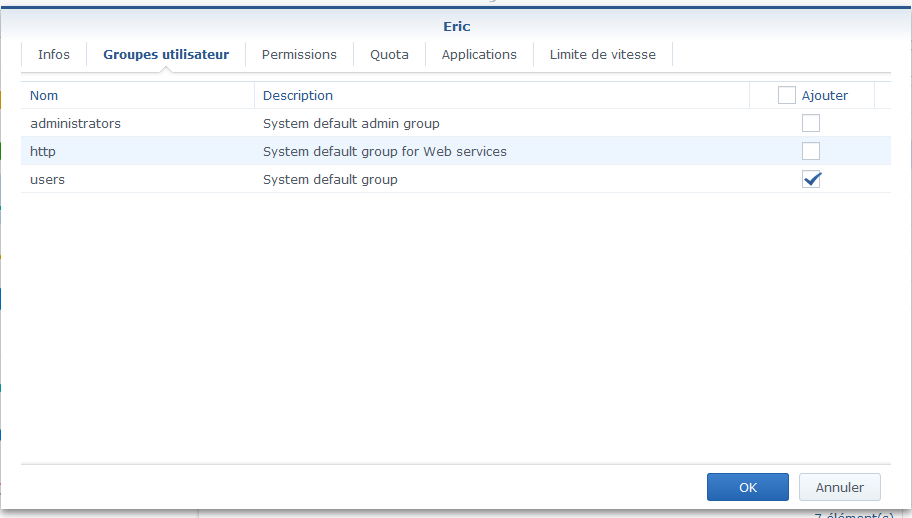Screen dimensions: 912x518
Task: Select the administrators group name
Action: [x=75, y=123]
